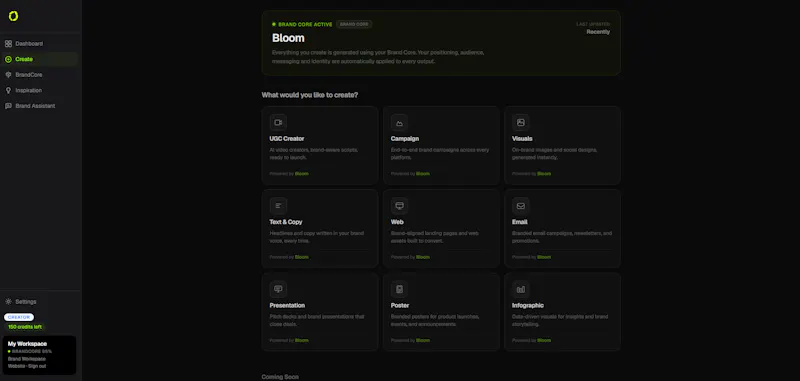
Task: Click the Text & Copy lines icon
Action: (278, 206)
